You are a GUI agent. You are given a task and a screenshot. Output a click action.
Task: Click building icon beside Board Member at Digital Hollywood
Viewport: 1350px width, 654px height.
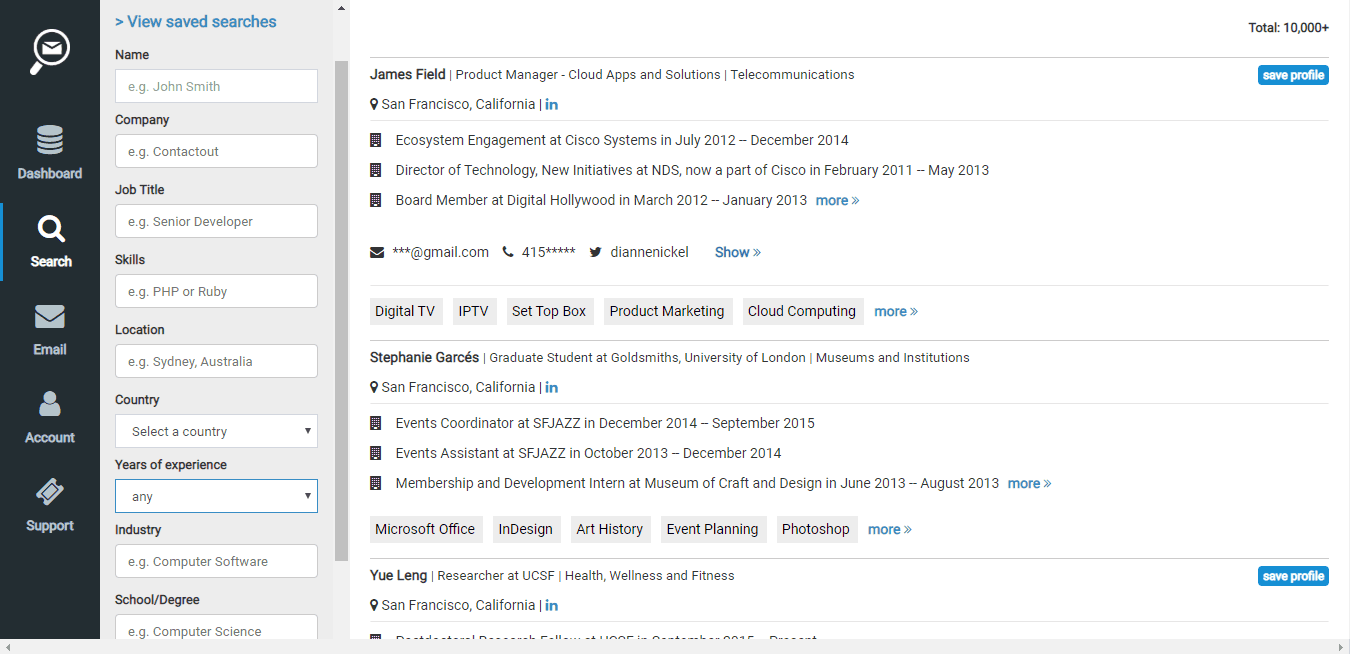coord(376,200)
